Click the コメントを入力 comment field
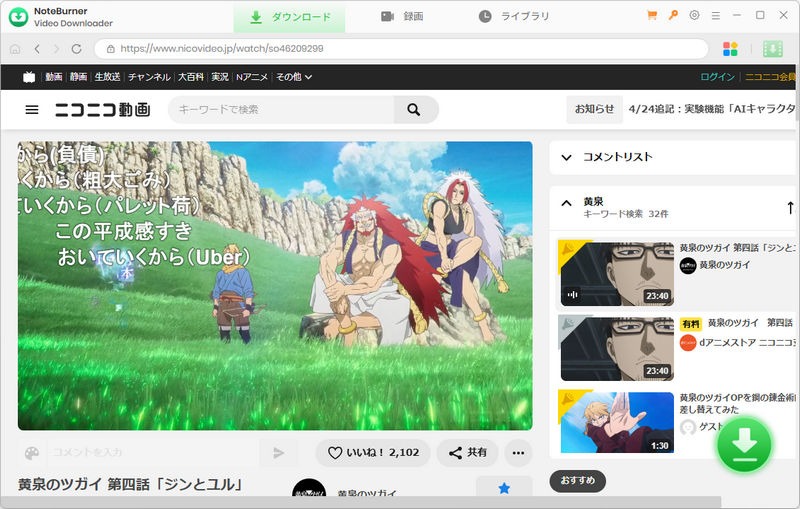The height and width of the screenshot is (509, 800). (151, 453)
